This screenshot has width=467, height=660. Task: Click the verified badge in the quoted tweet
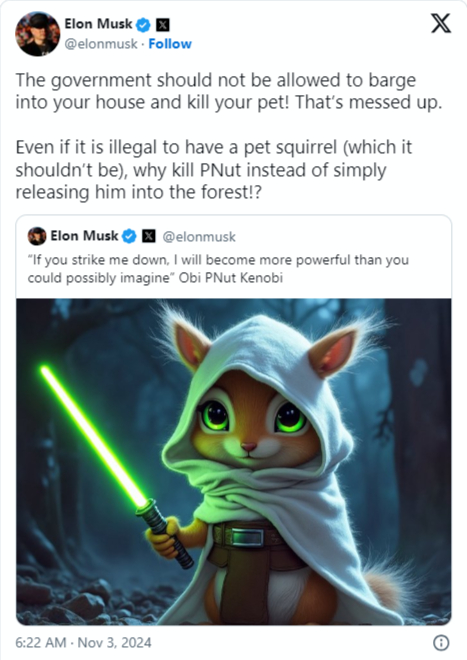[x=129, y=237]
